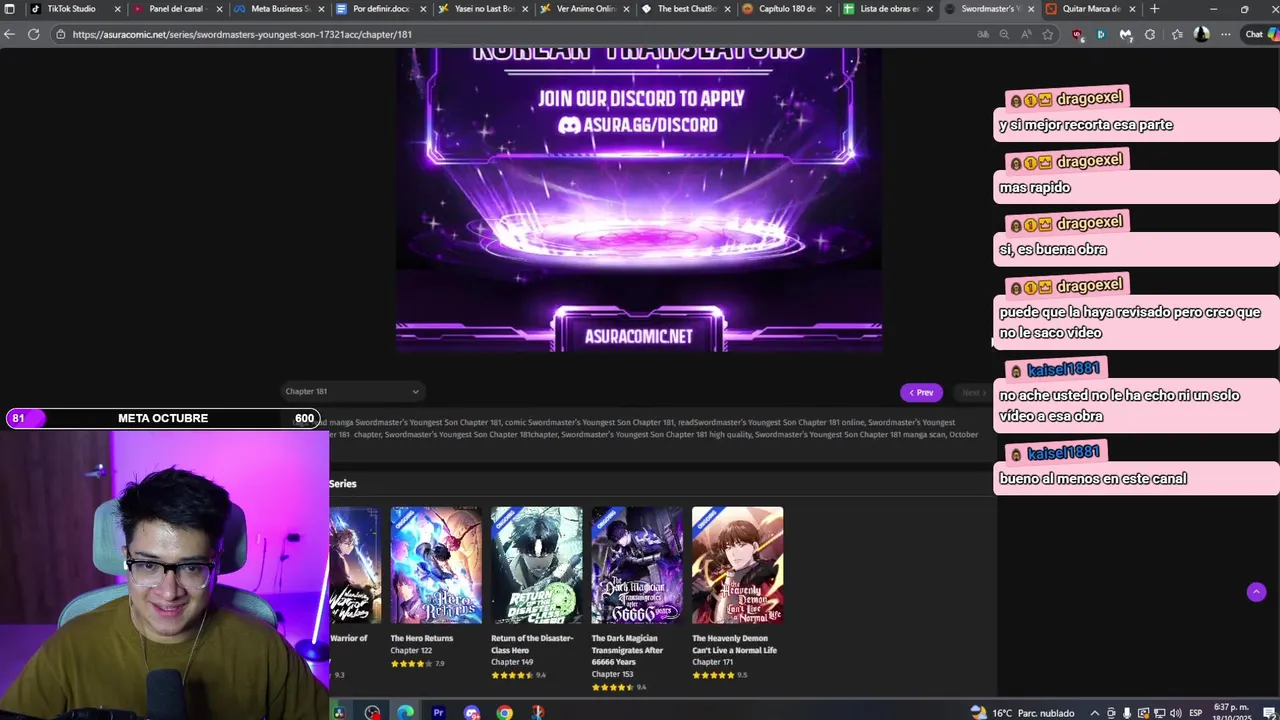This screenshot has width=1280, height=720.
Task: Activate the read aloud icon
Action: pyautogui.click(x=1026, y=34)
